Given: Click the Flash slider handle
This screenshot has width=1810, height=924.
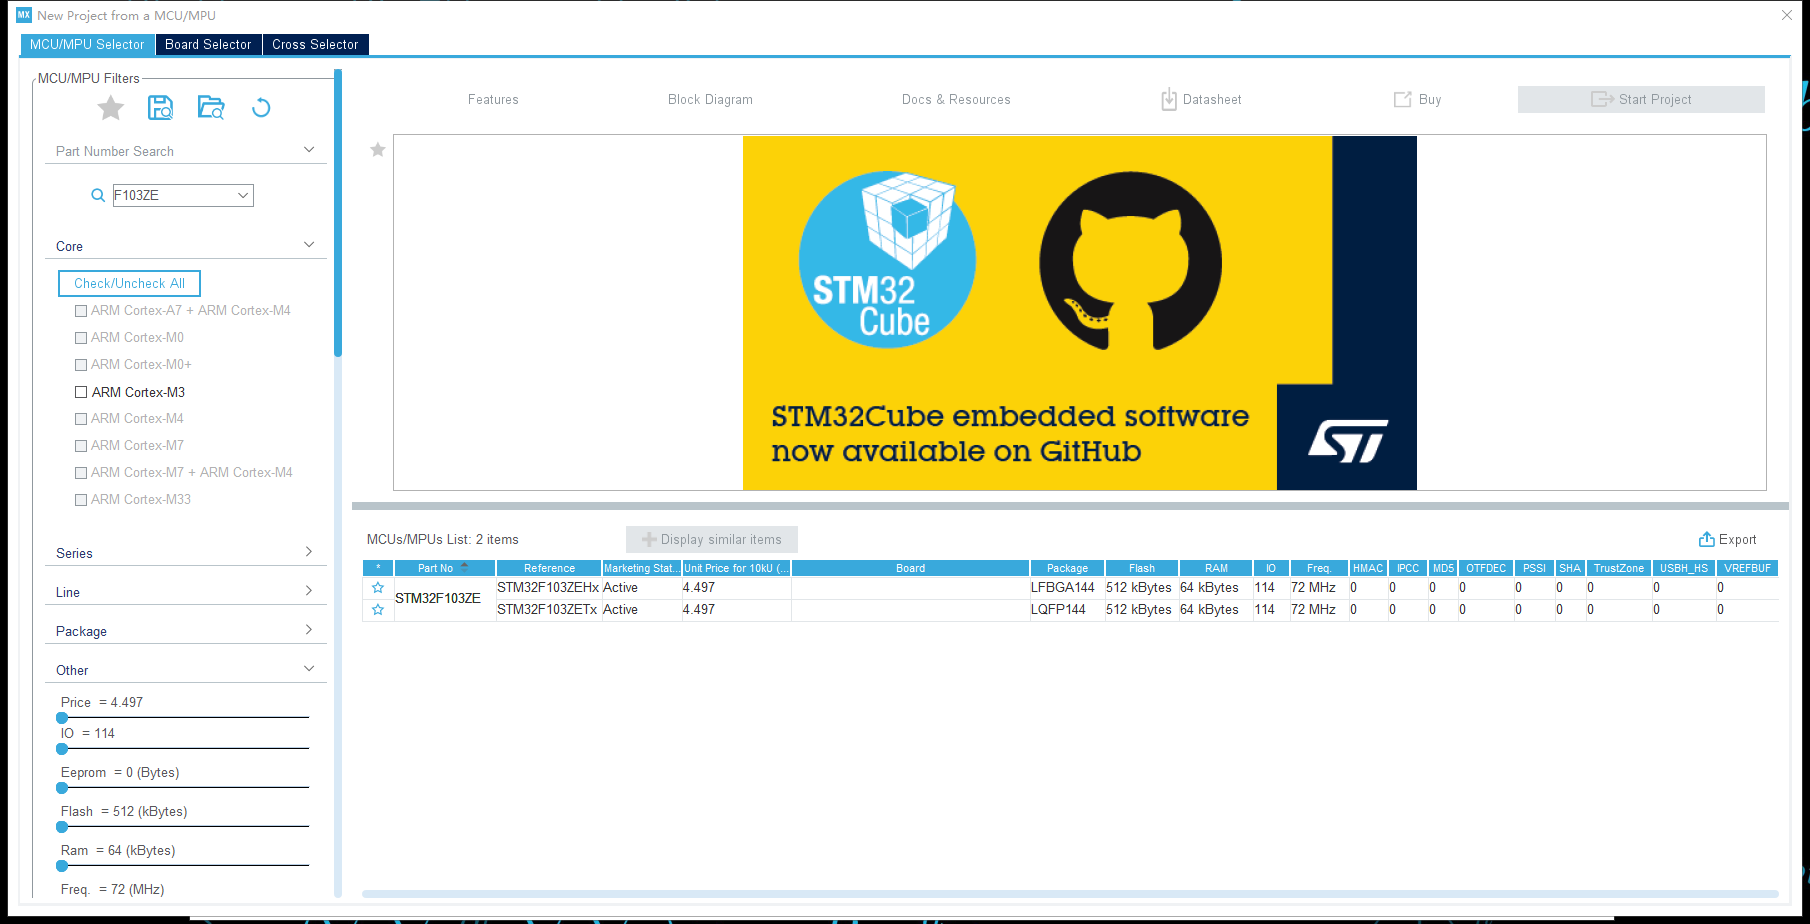Looking at the screenshot, I should (x=62, y=827).
